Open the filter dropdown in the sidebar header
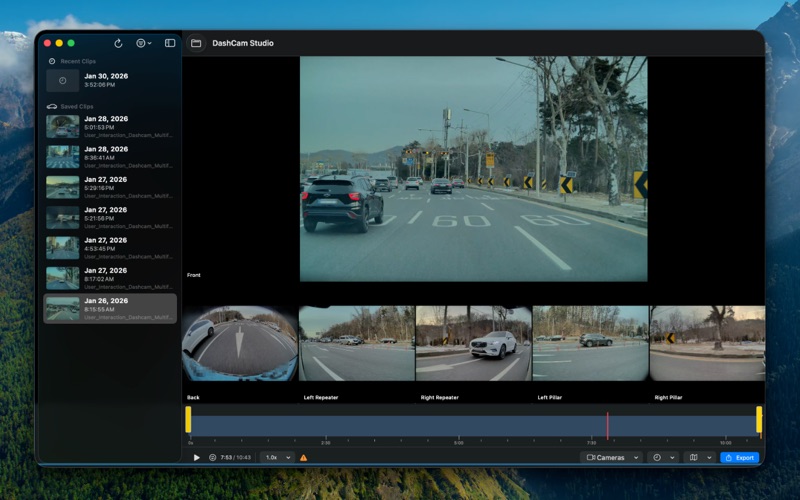800x500 pixels. pos(144,43)
